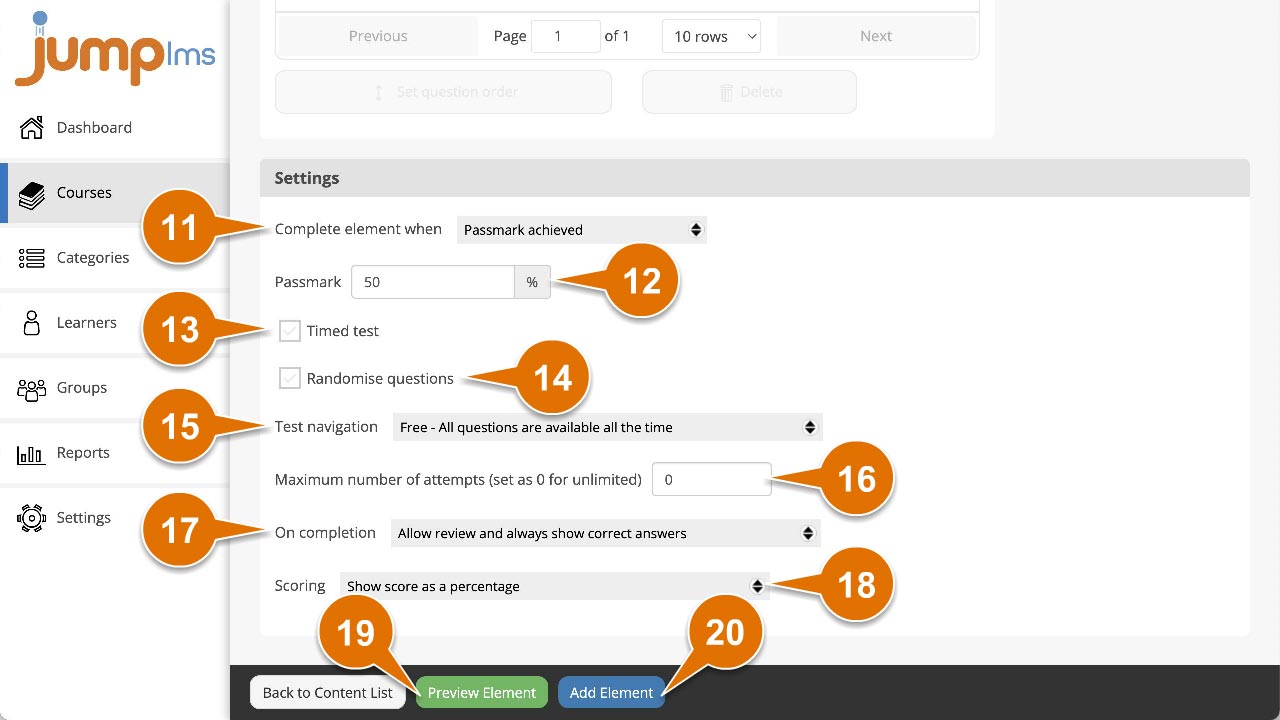Expand the Test navigation dropdown
The image size is (1280, 720).
607,427
